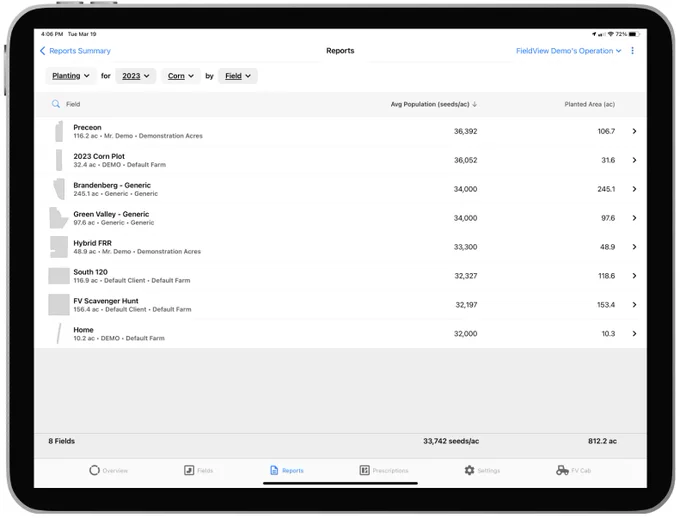Open the Corn crop dropdown
The height and width of the screenshot is (518, 680).
180,76
